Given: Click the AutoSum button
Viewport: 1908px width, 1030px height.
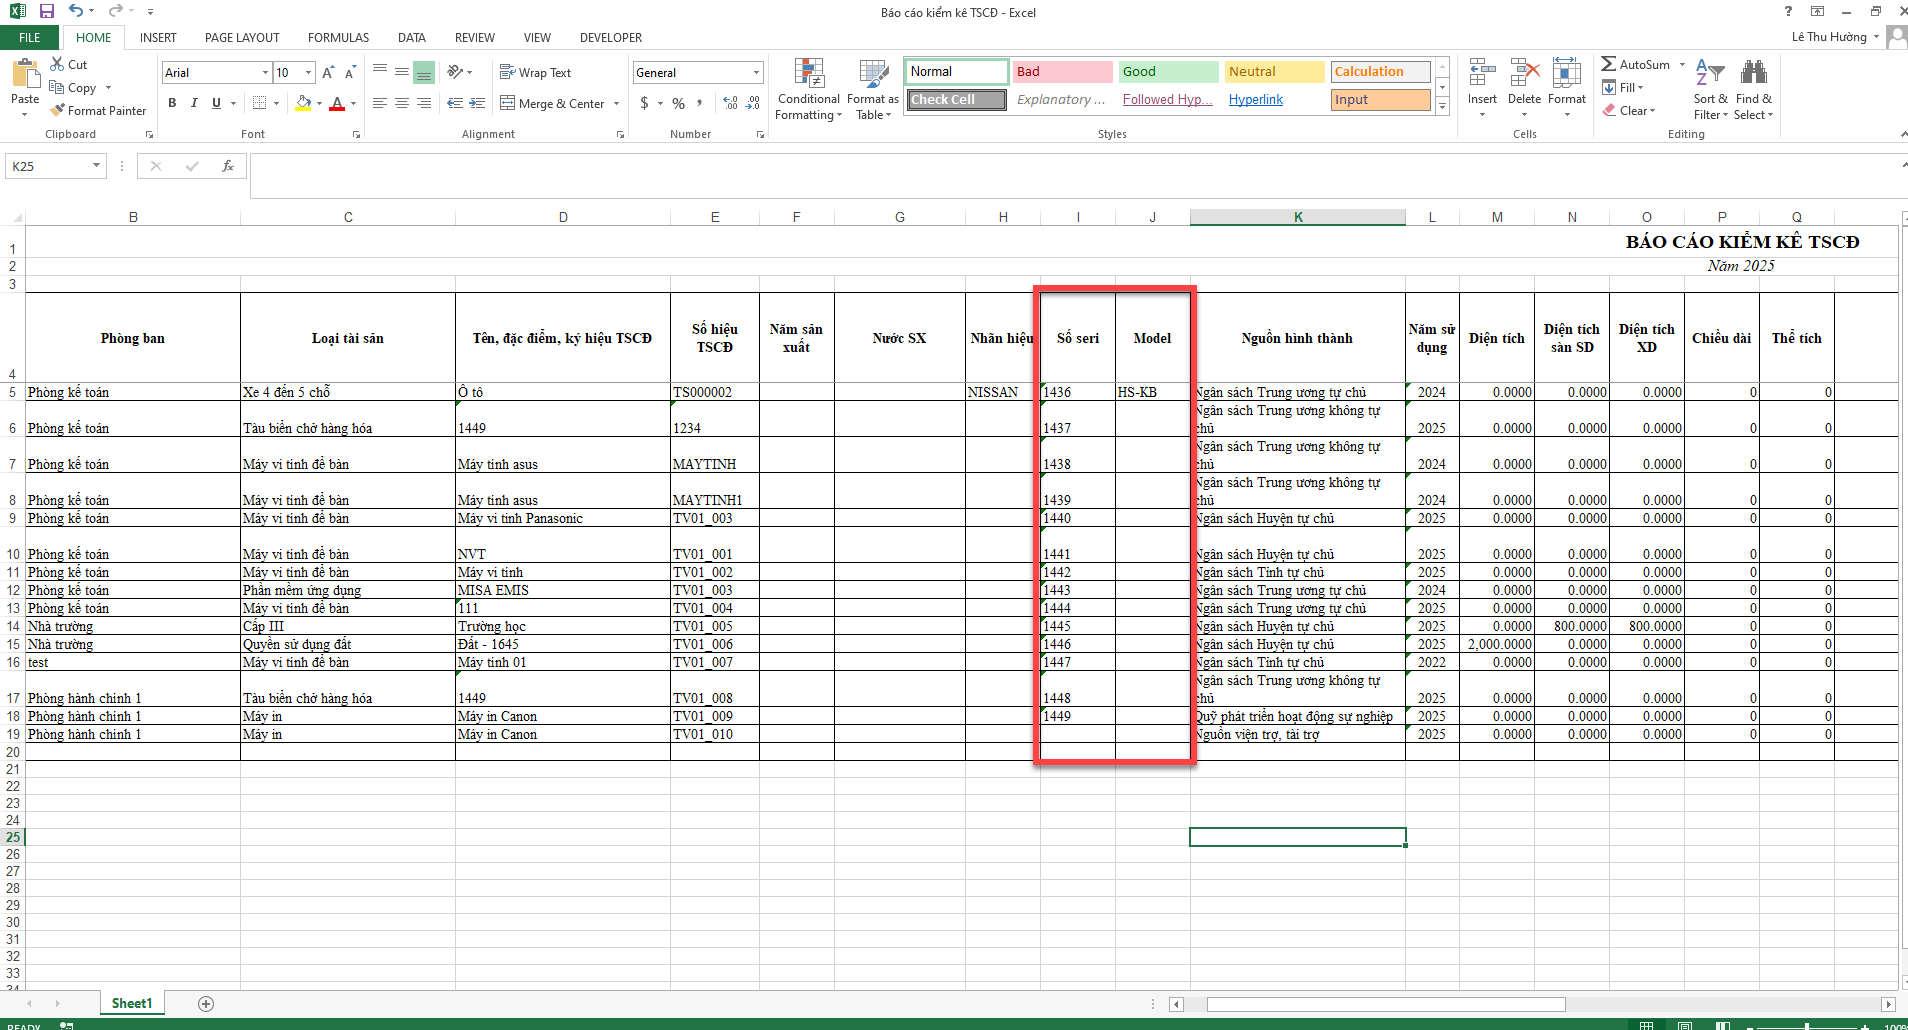Looking at the screenshot, I should click(1635, 65).
